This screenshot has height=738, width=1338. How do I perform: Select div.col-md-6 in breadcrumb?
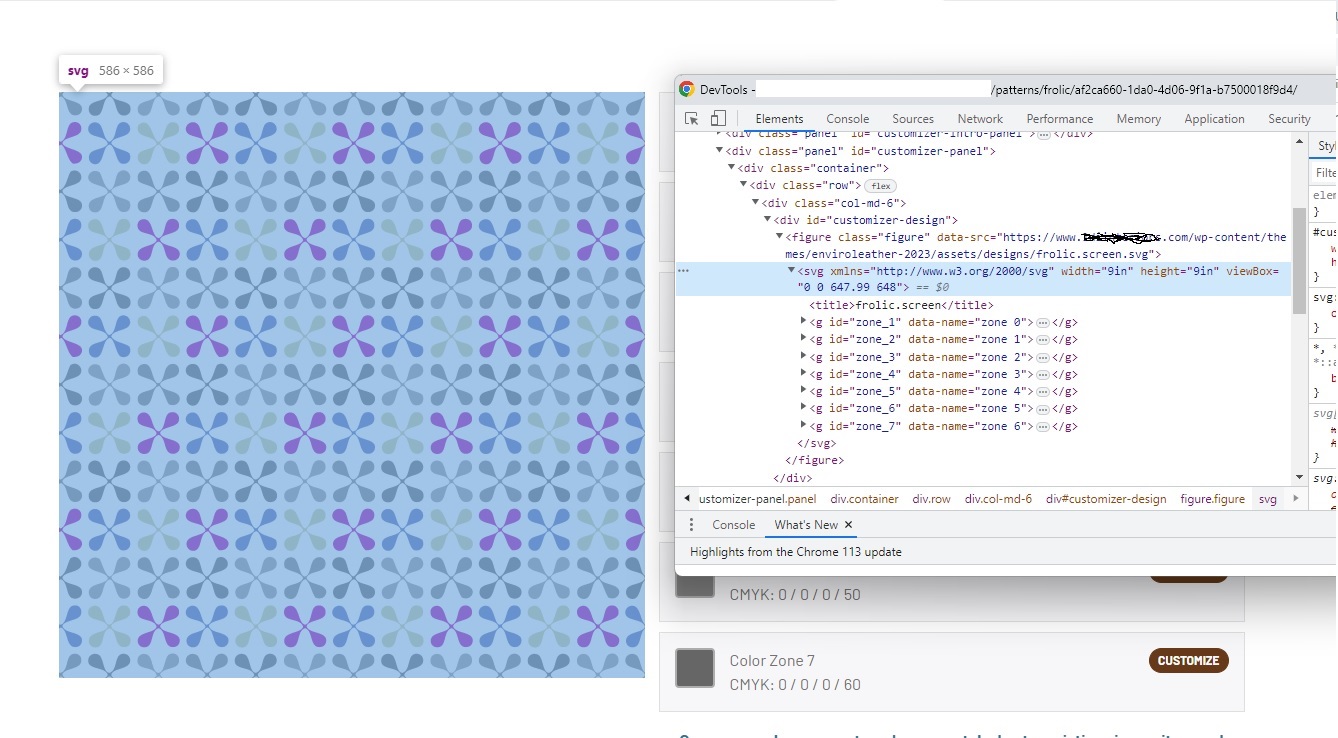click(x=998, y=499)
